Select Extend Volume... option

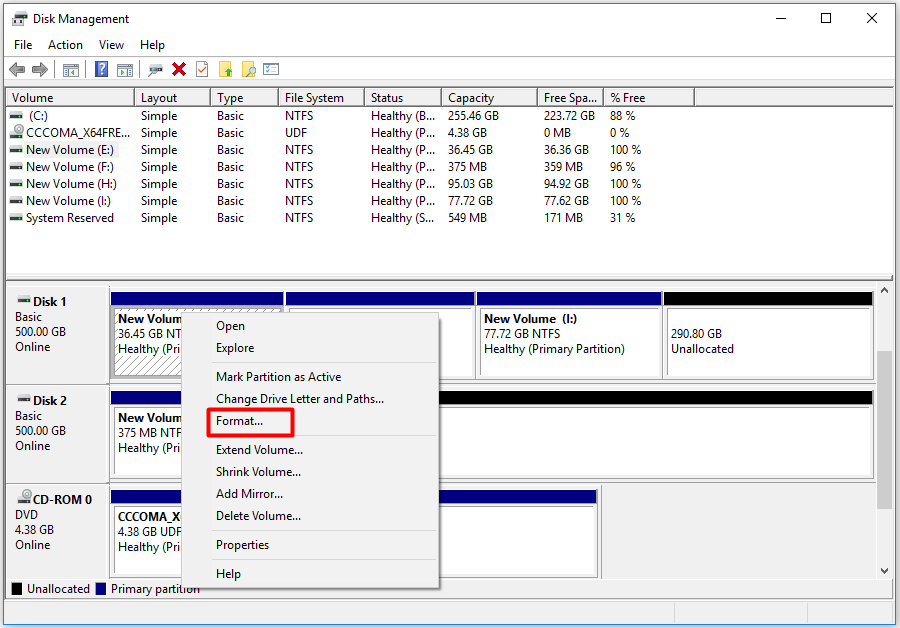point(311,449)
